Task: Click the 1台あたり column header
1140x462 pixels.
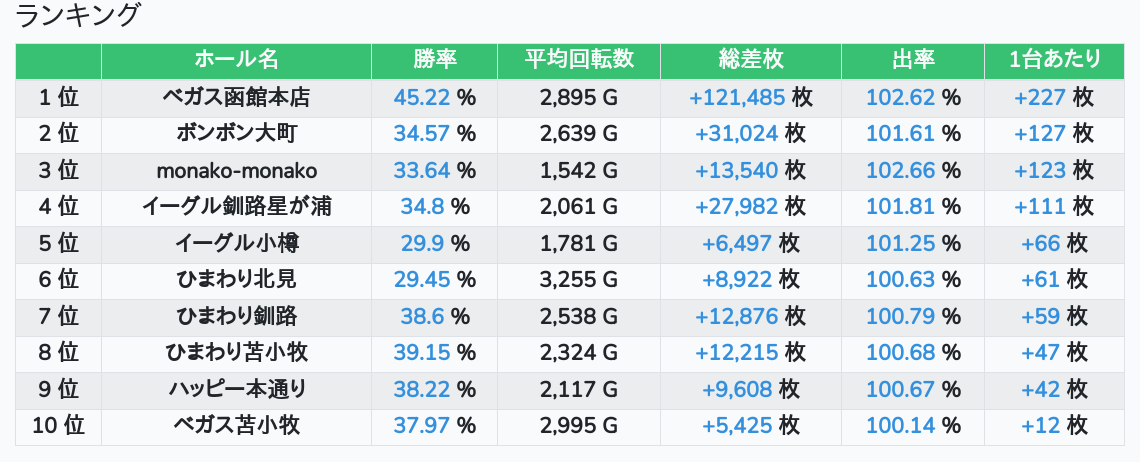Action: (x=1054, y=60)
